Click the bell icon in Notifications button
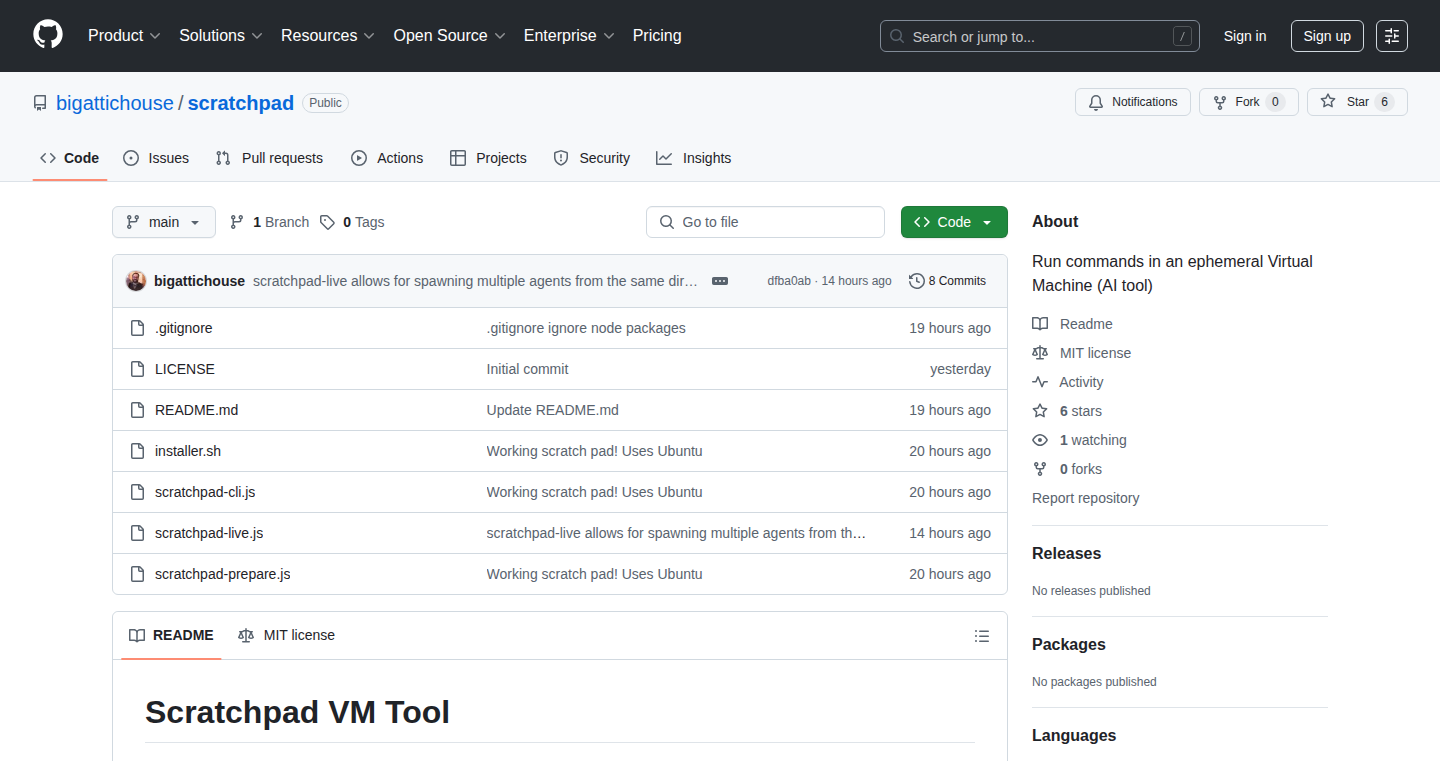Image resolution: width=1440 pixels, height=761 pixels. tap(1096, 102)
